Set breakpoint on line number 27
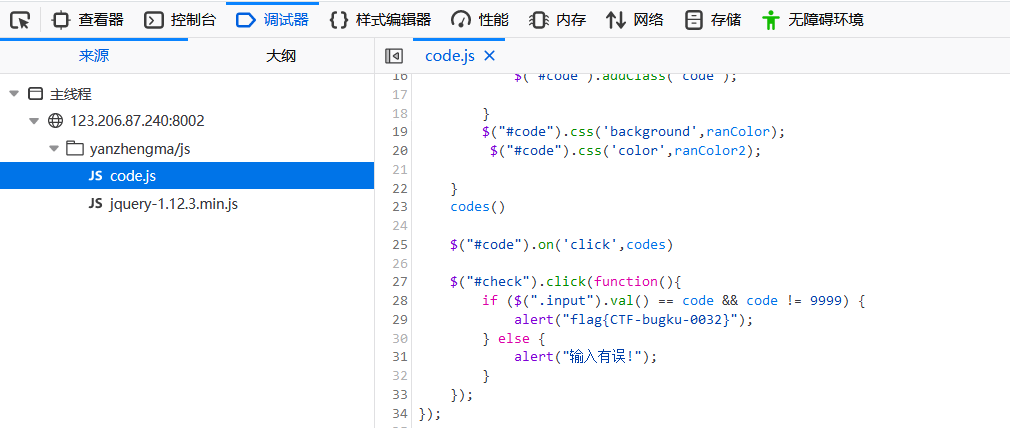Image resolution: width=1010 pixels, height=428 pixels. [x=400, y=282]
